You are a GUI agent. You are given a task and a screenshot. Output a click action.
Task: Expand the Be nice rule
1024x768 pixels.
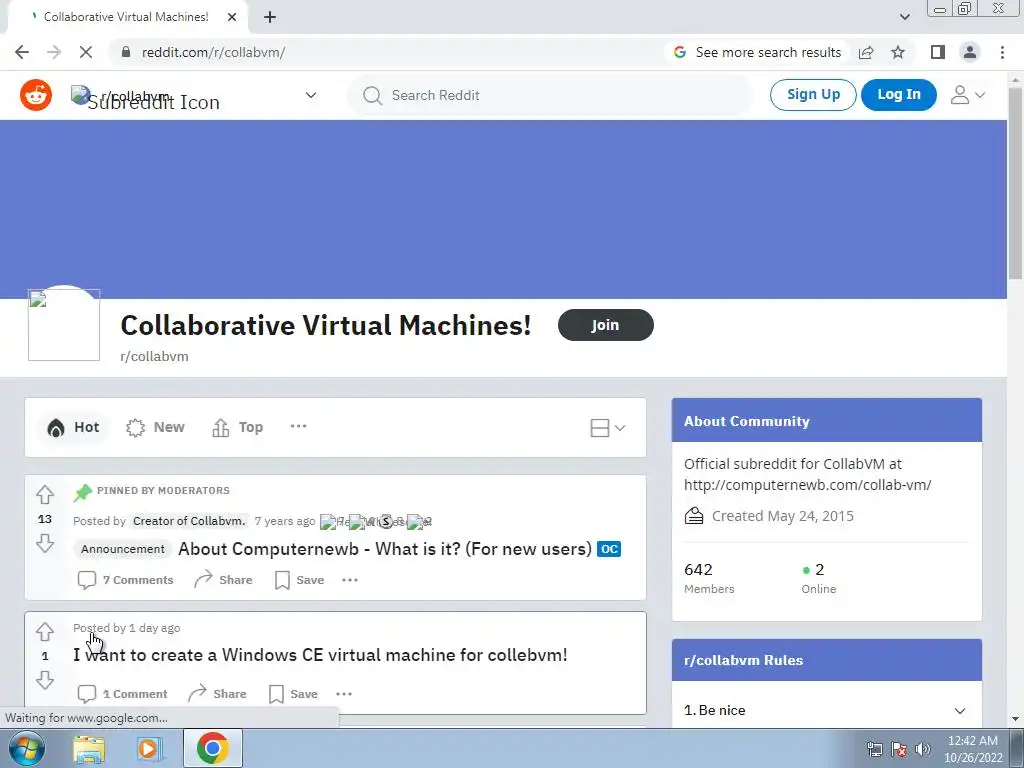827,711
